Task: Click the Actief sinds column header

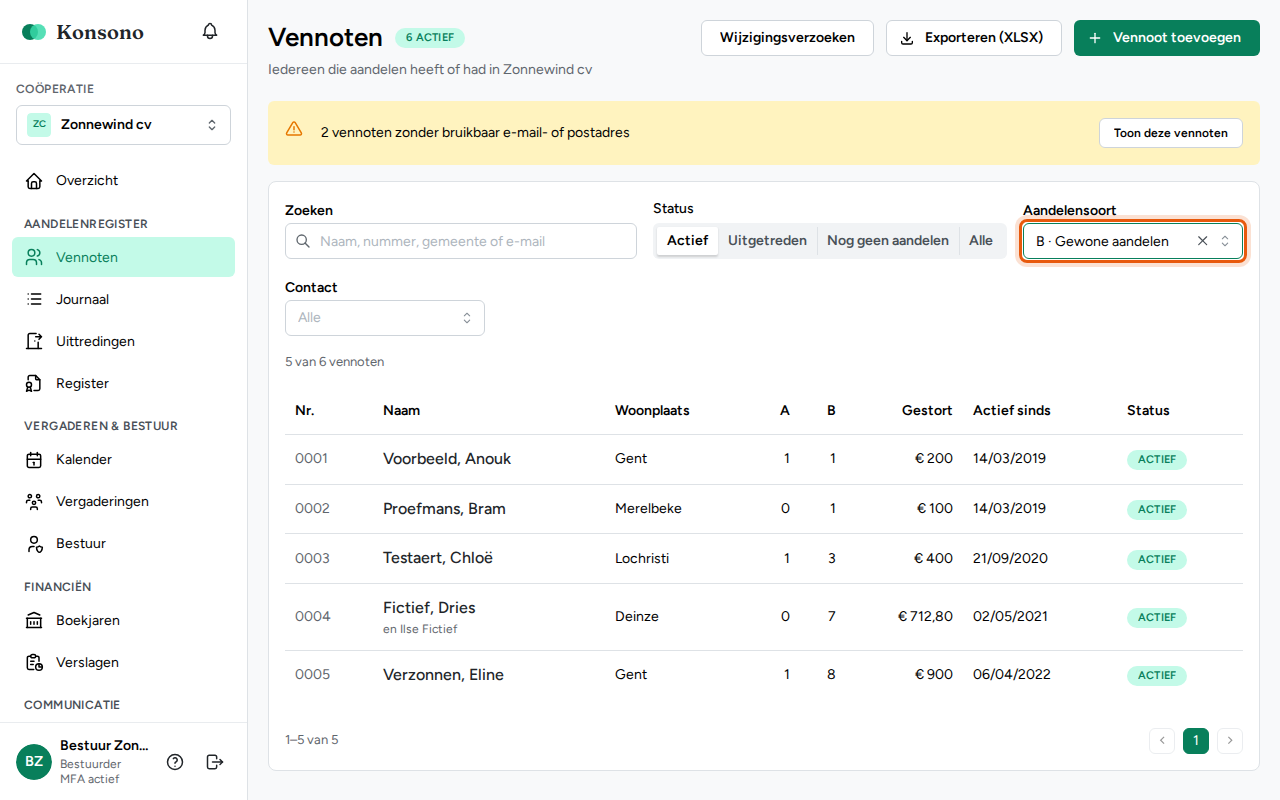Action: click(x=1012, y=411)
